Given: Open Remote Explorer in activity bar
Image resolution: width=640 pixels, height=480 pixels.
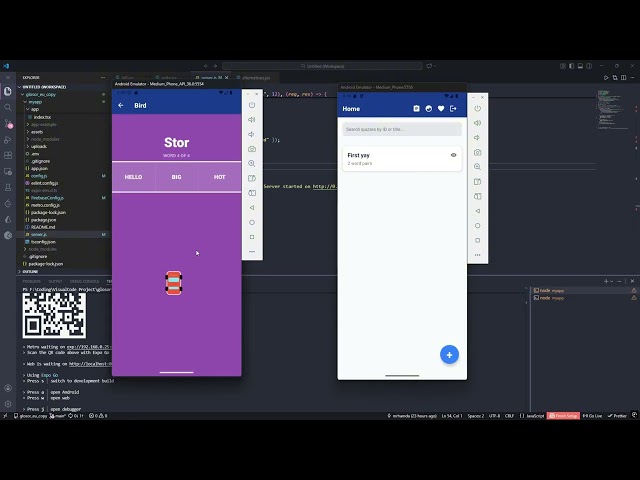Looking at the screenshot, I should click(8, 171).
